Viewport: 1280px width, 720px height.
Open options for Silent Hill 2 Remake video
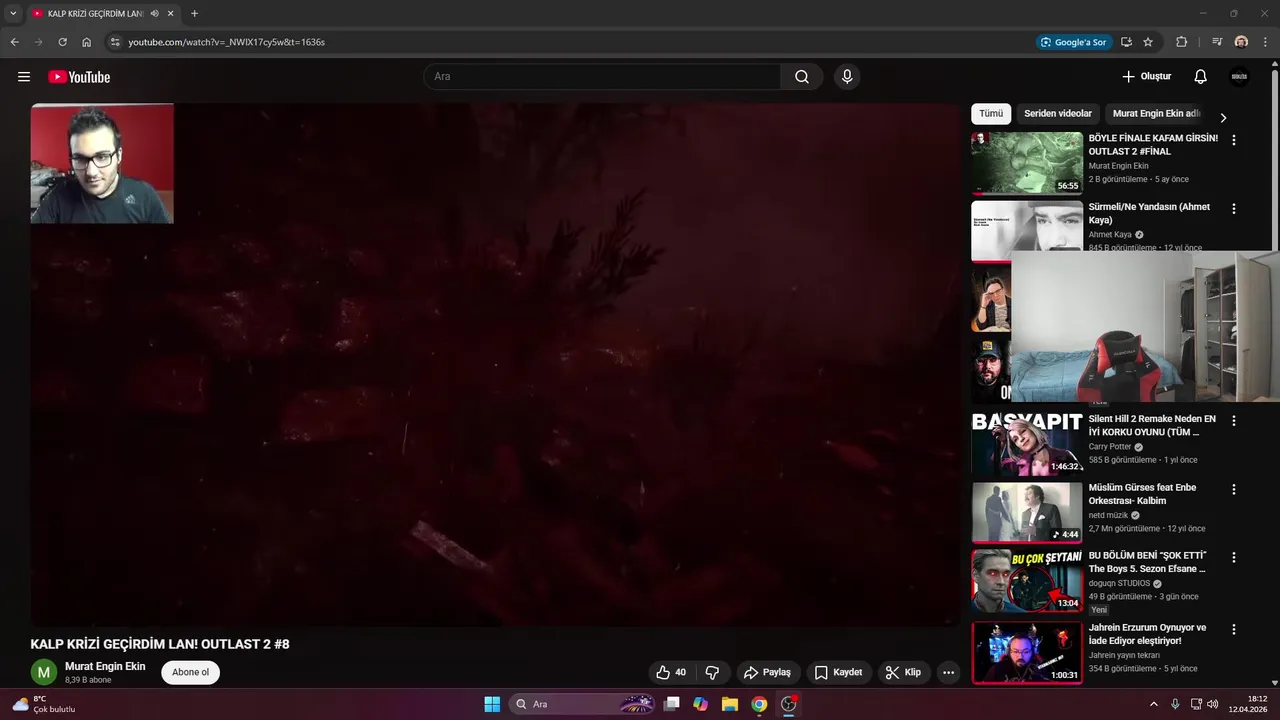tap(1234, 421)
